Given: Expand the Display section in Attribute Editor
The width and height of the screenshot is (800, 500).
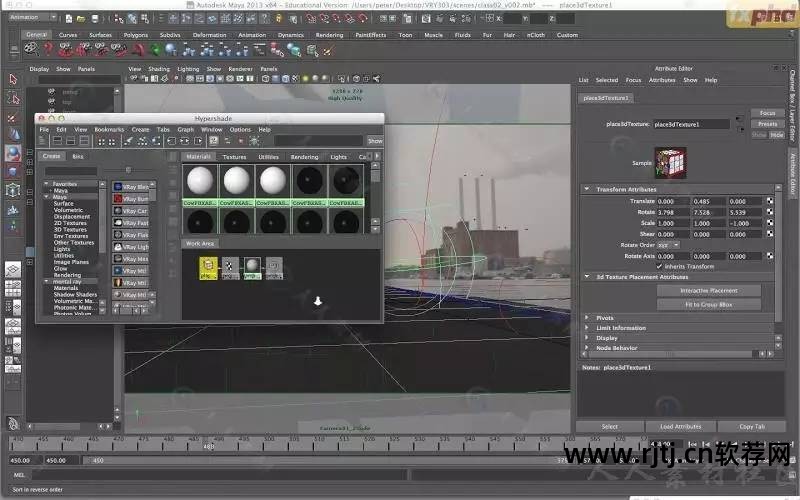Looking at the screenshot, I should click(x=587, y=338).
